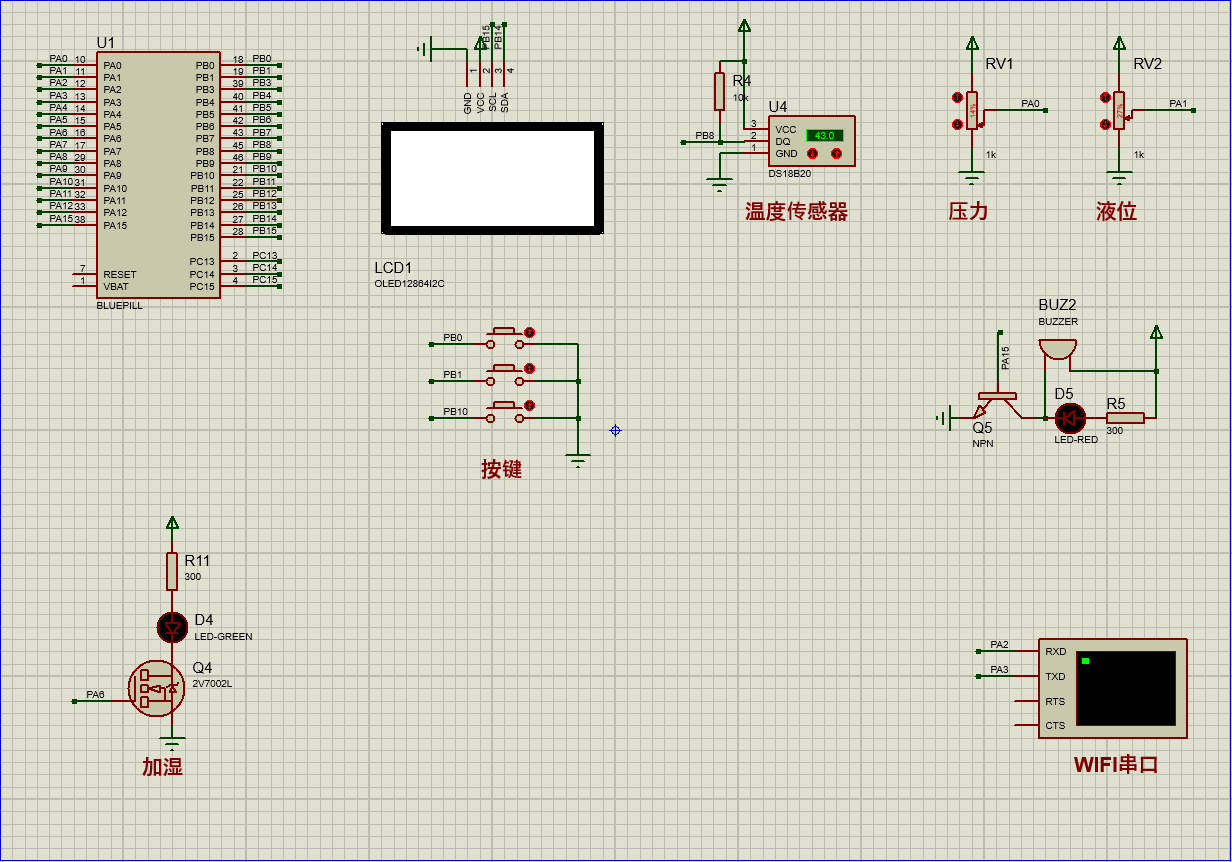Click the push button switch on PB0 line
This screenshot has width=1232, height=862.
point(505,338)
